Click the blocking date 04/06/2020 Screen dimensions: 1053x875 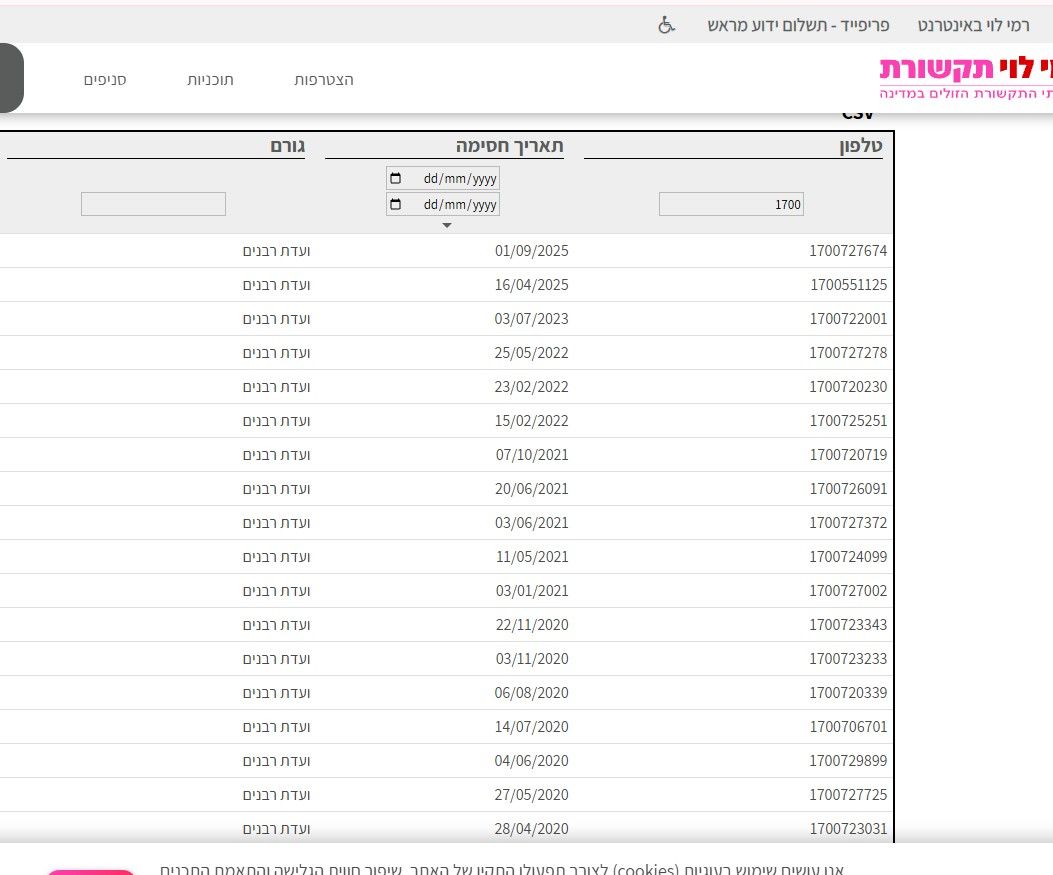point(531,762)
